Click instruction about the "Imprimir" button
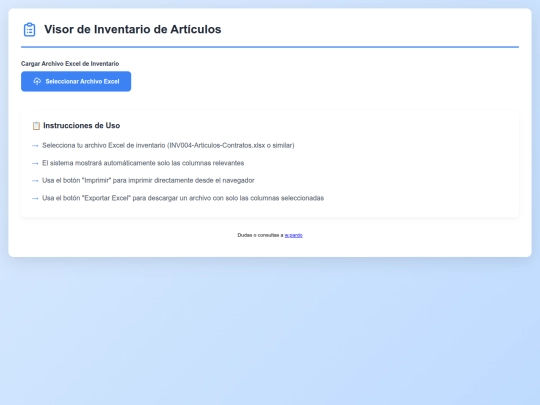Image resolution: width=540 pixels, height=405 pixels. coord(148,180)
